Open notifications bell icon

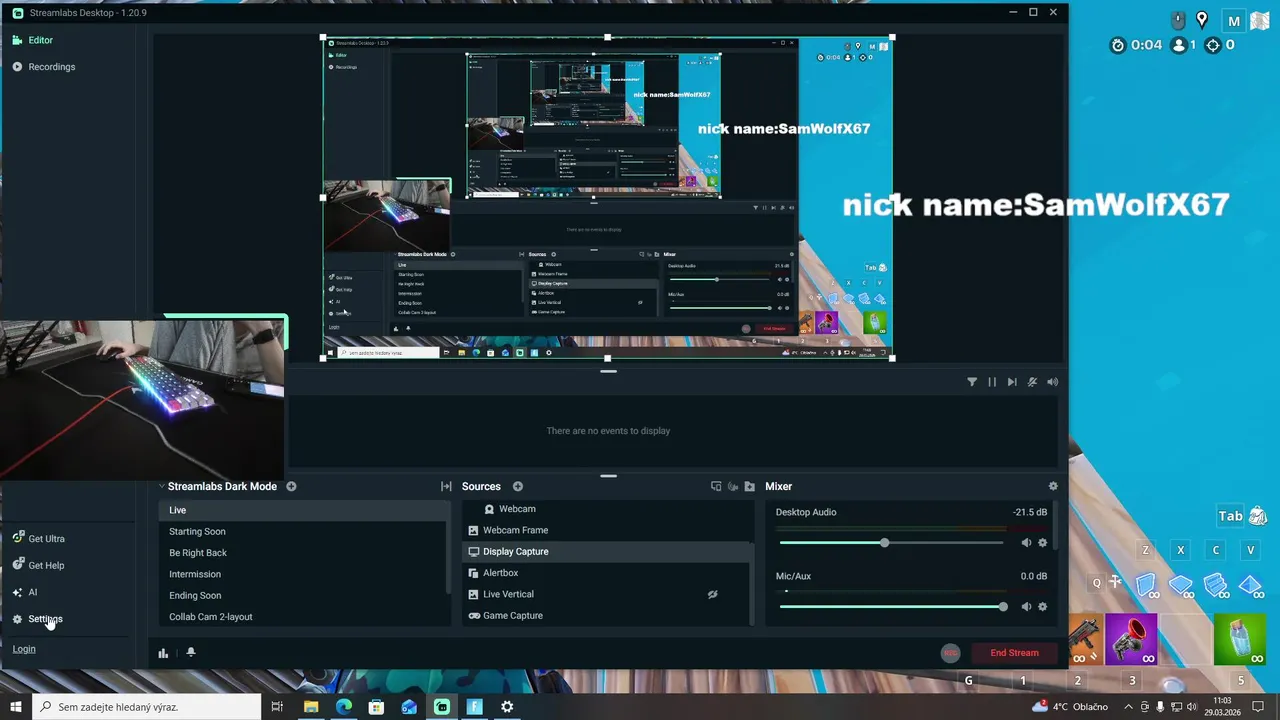click(191, 652)
